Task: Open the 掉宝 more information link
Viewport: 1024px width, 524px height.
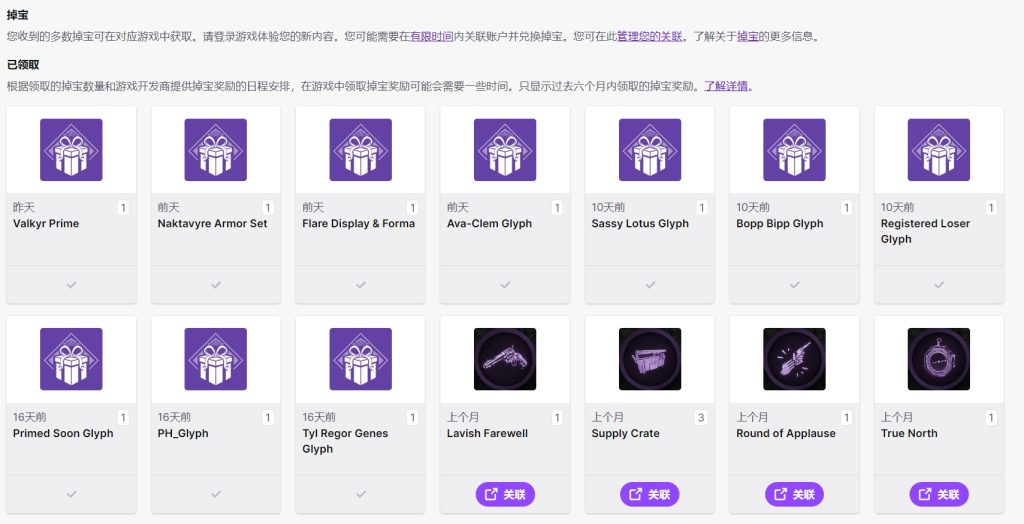Action: [748, 37]
